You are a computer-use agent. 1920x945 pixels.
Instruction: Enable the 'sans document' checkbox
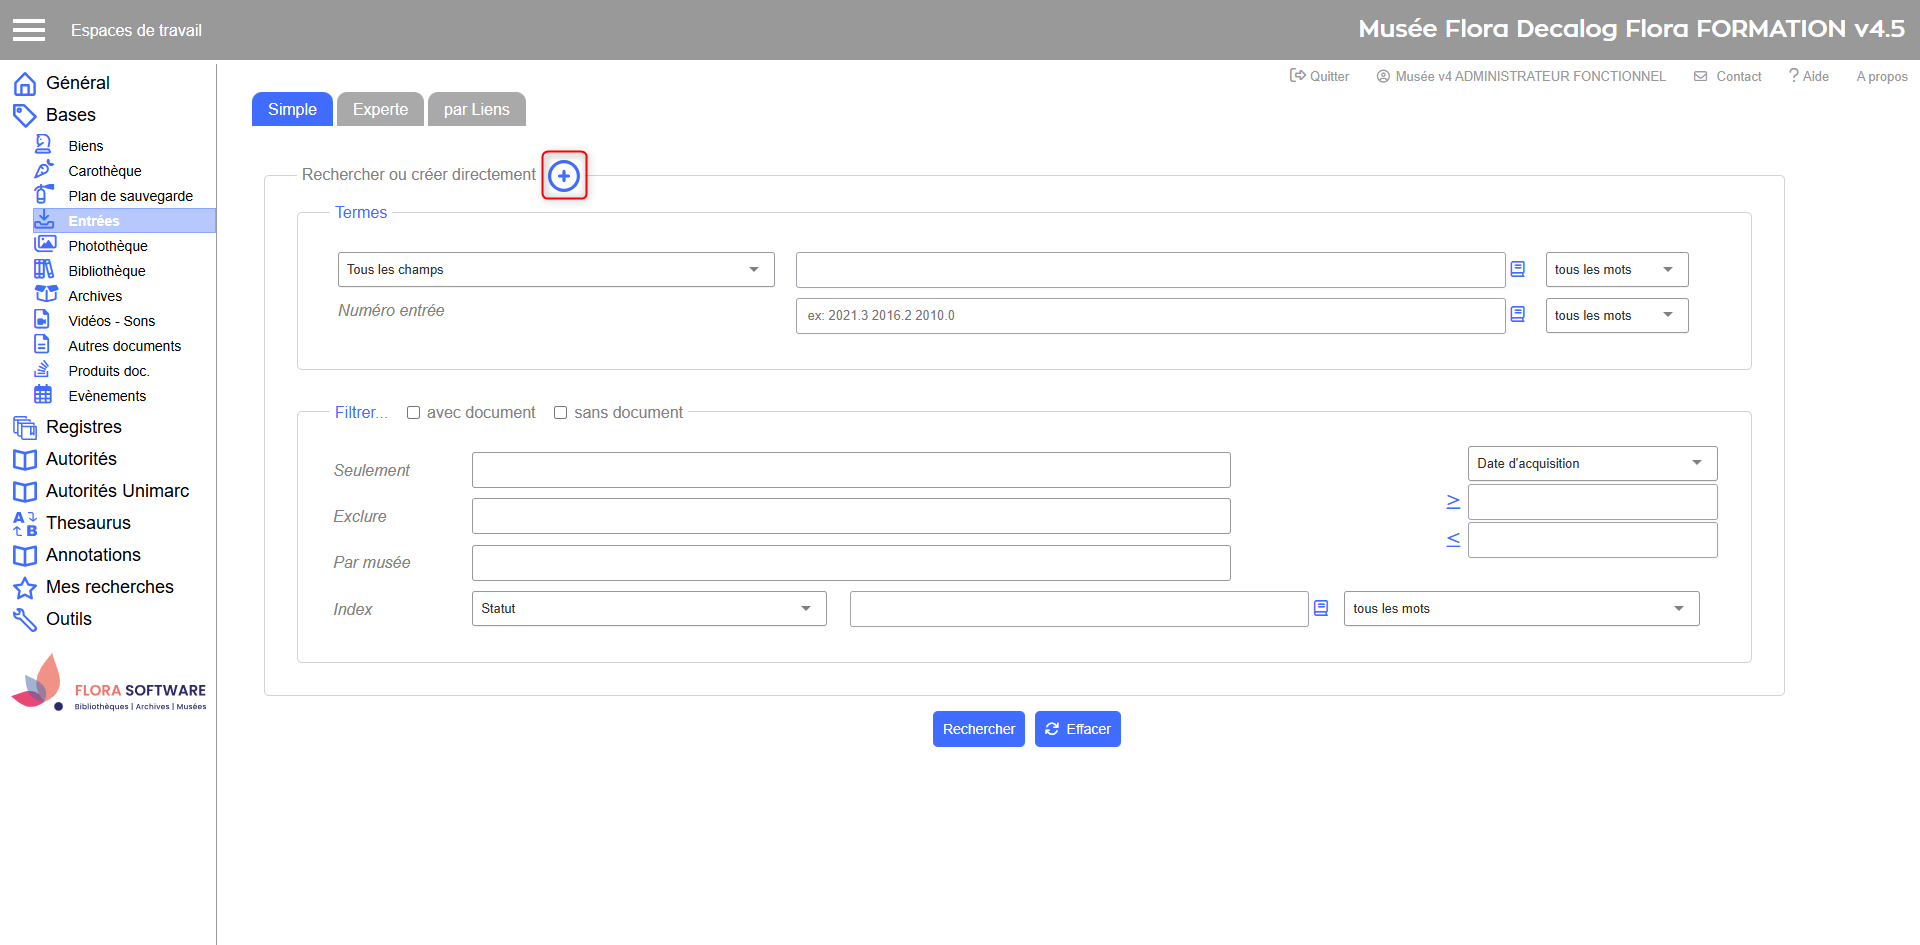pyautogui.click(x=560, y=413)
